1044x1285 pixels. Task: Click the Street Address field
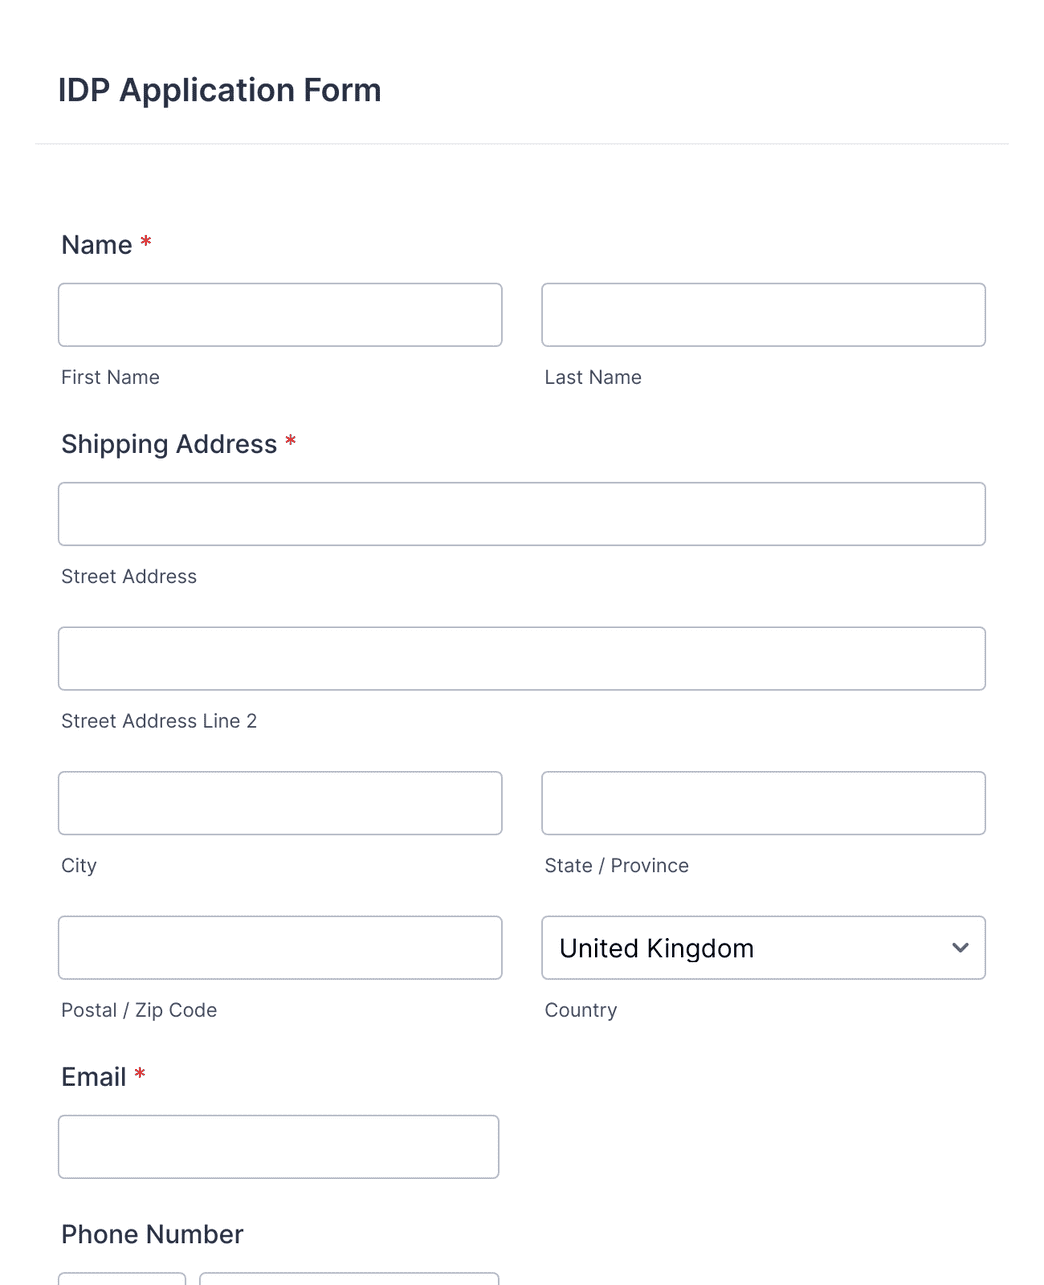point(522,513)
